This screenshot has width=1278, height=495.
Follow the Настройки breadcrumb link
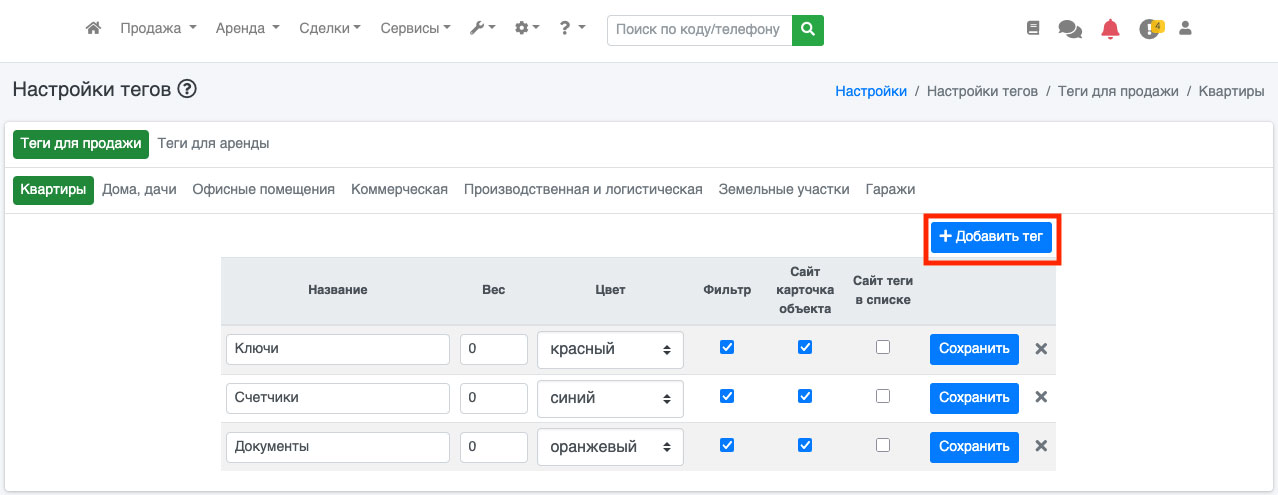(x=871, y=91)
